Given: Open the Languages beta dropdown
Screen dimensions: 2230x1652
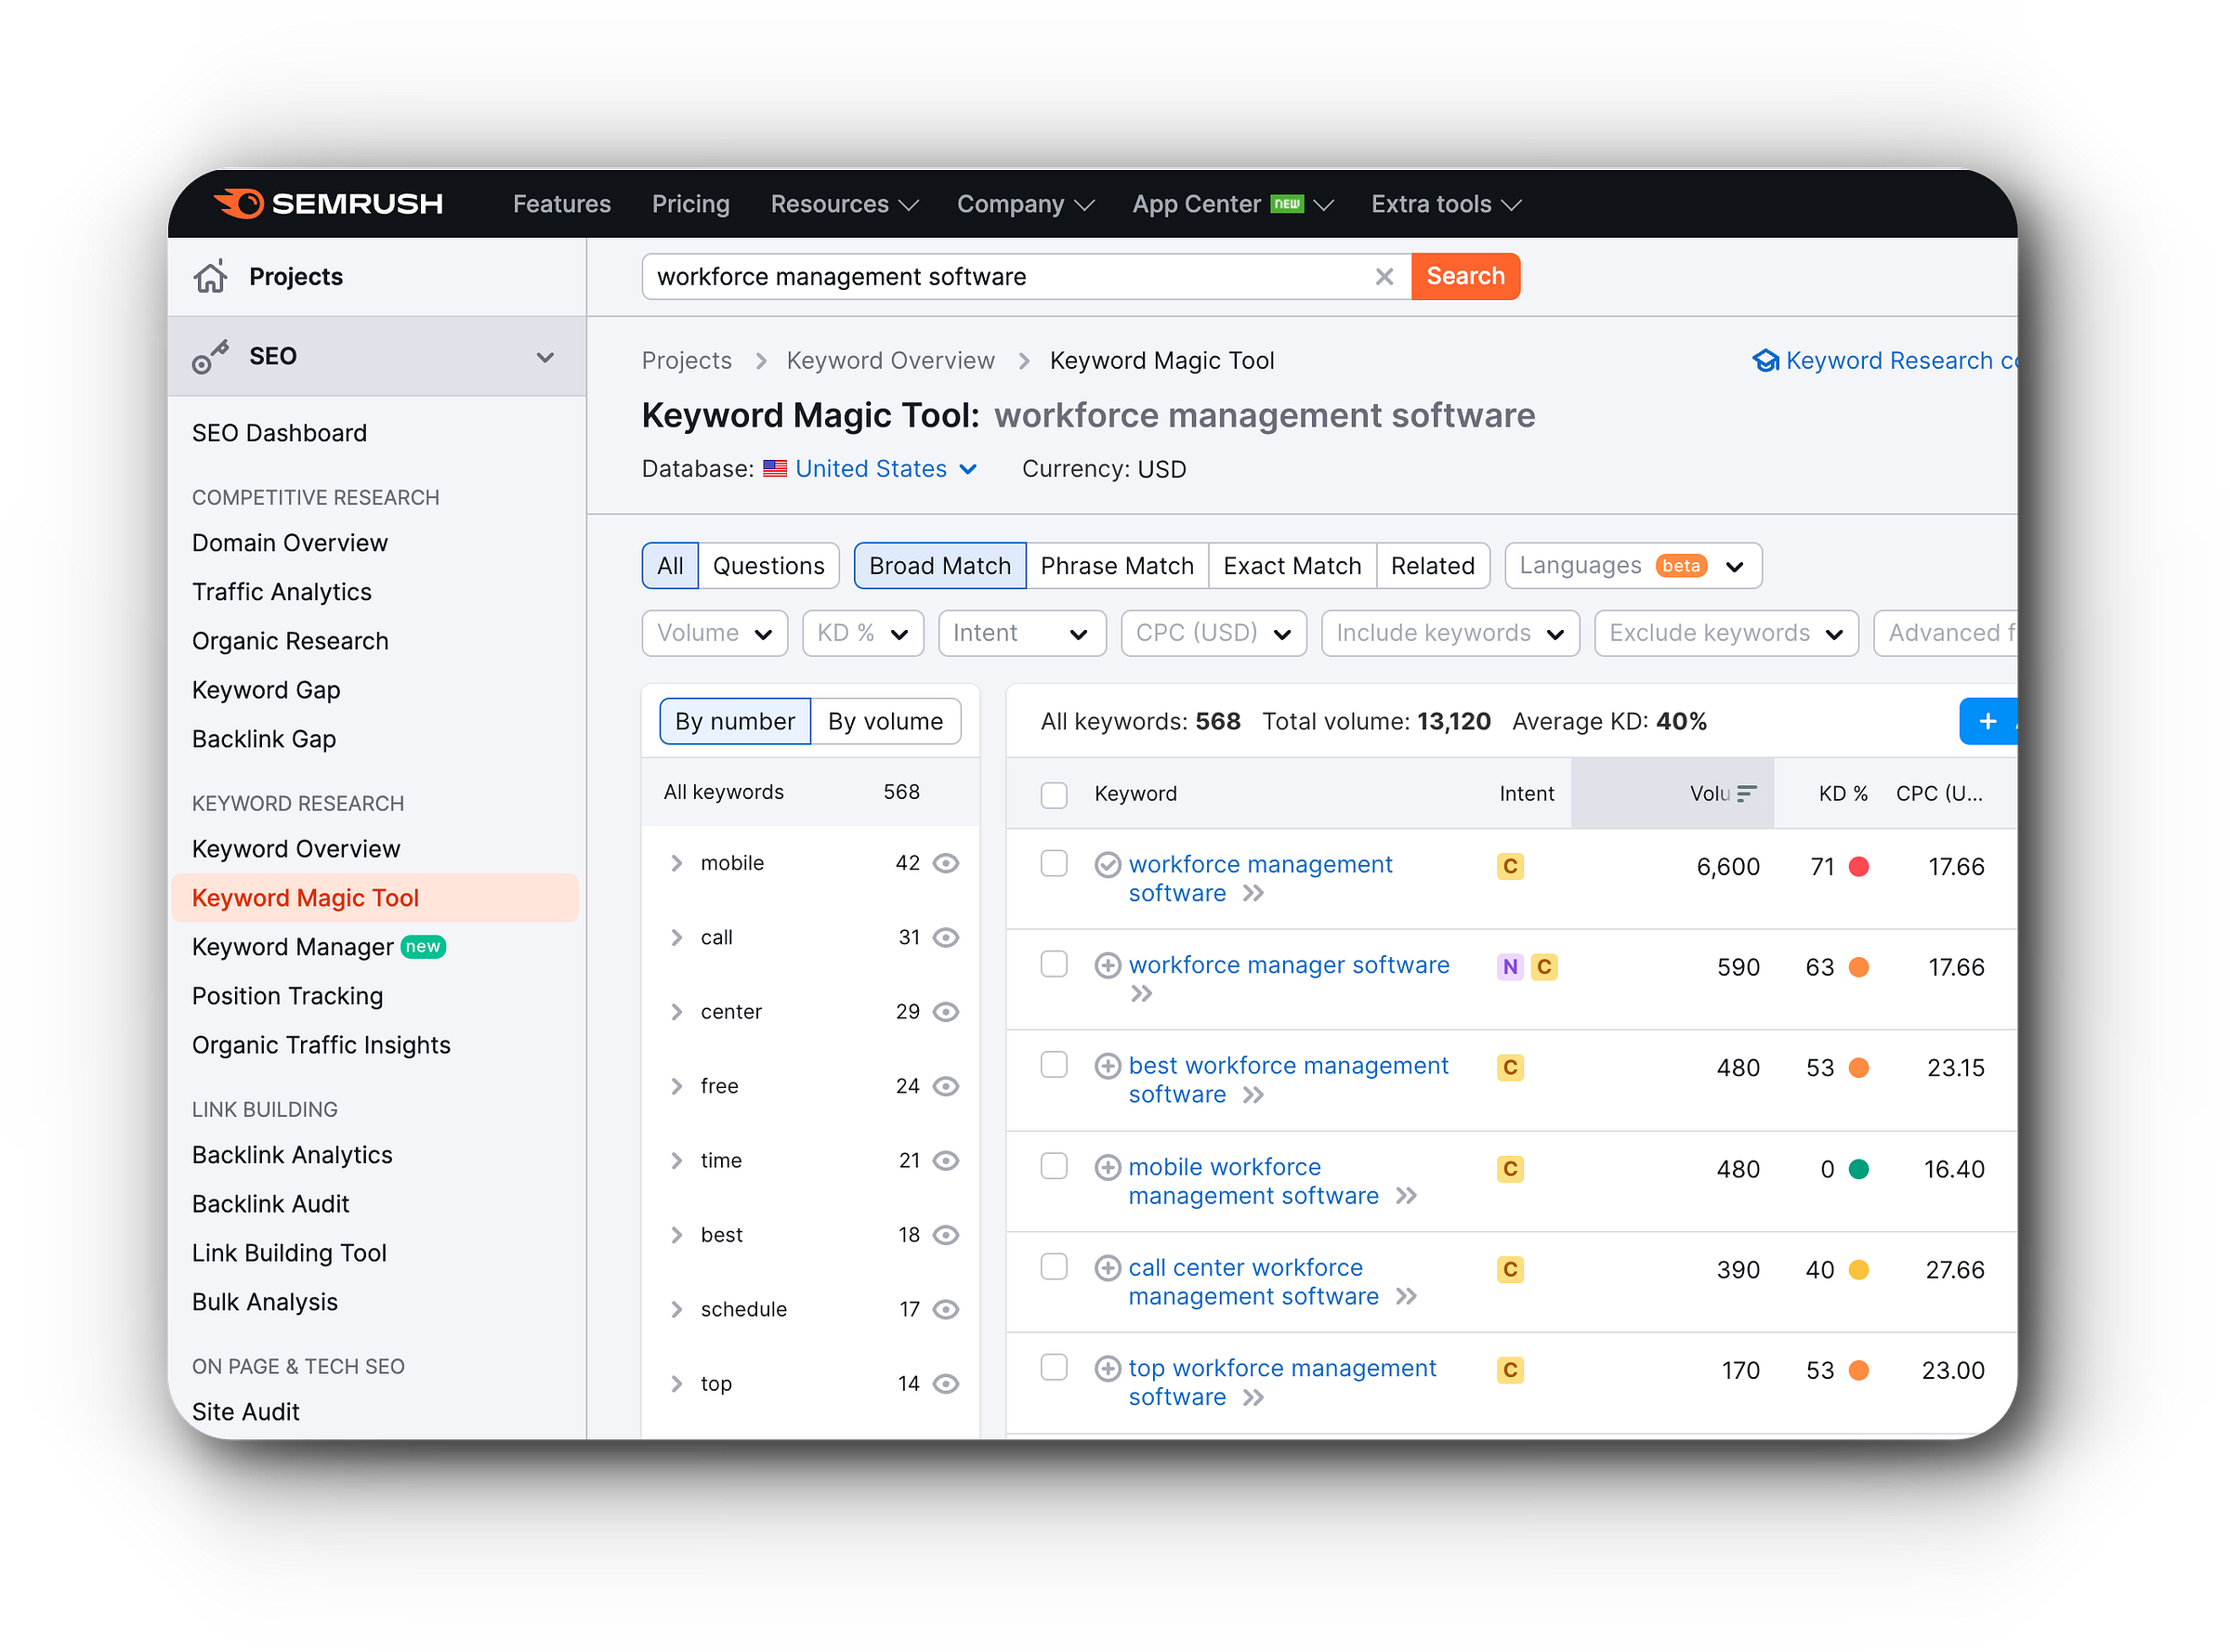Looking at the screenshot, I should [1634, 566].
